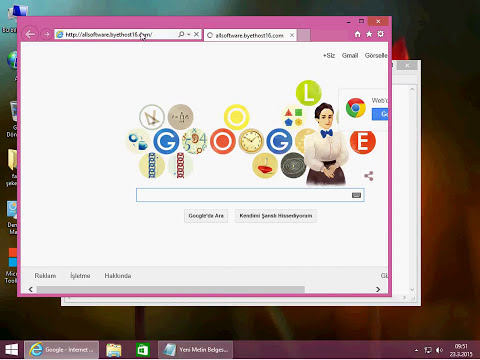Go back with the browser back arrow
Screen dimensions: 480x360
(x=30, y=34)
